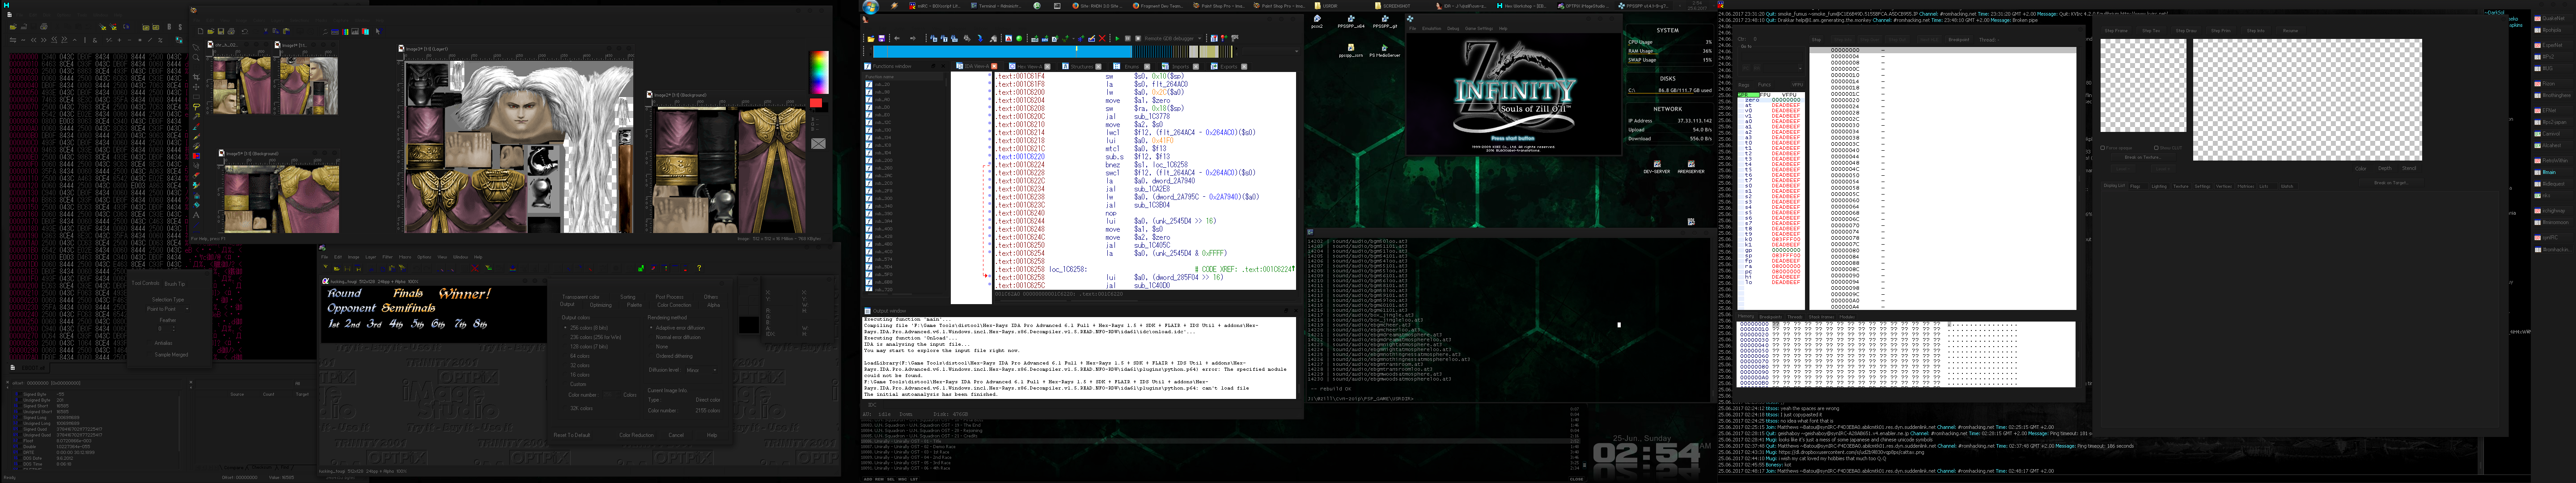The width and height of the screenshot is (2576, 483).
Task: Select the Paint Brush tool in Paint Shop Pro
Action: point(197,137)
